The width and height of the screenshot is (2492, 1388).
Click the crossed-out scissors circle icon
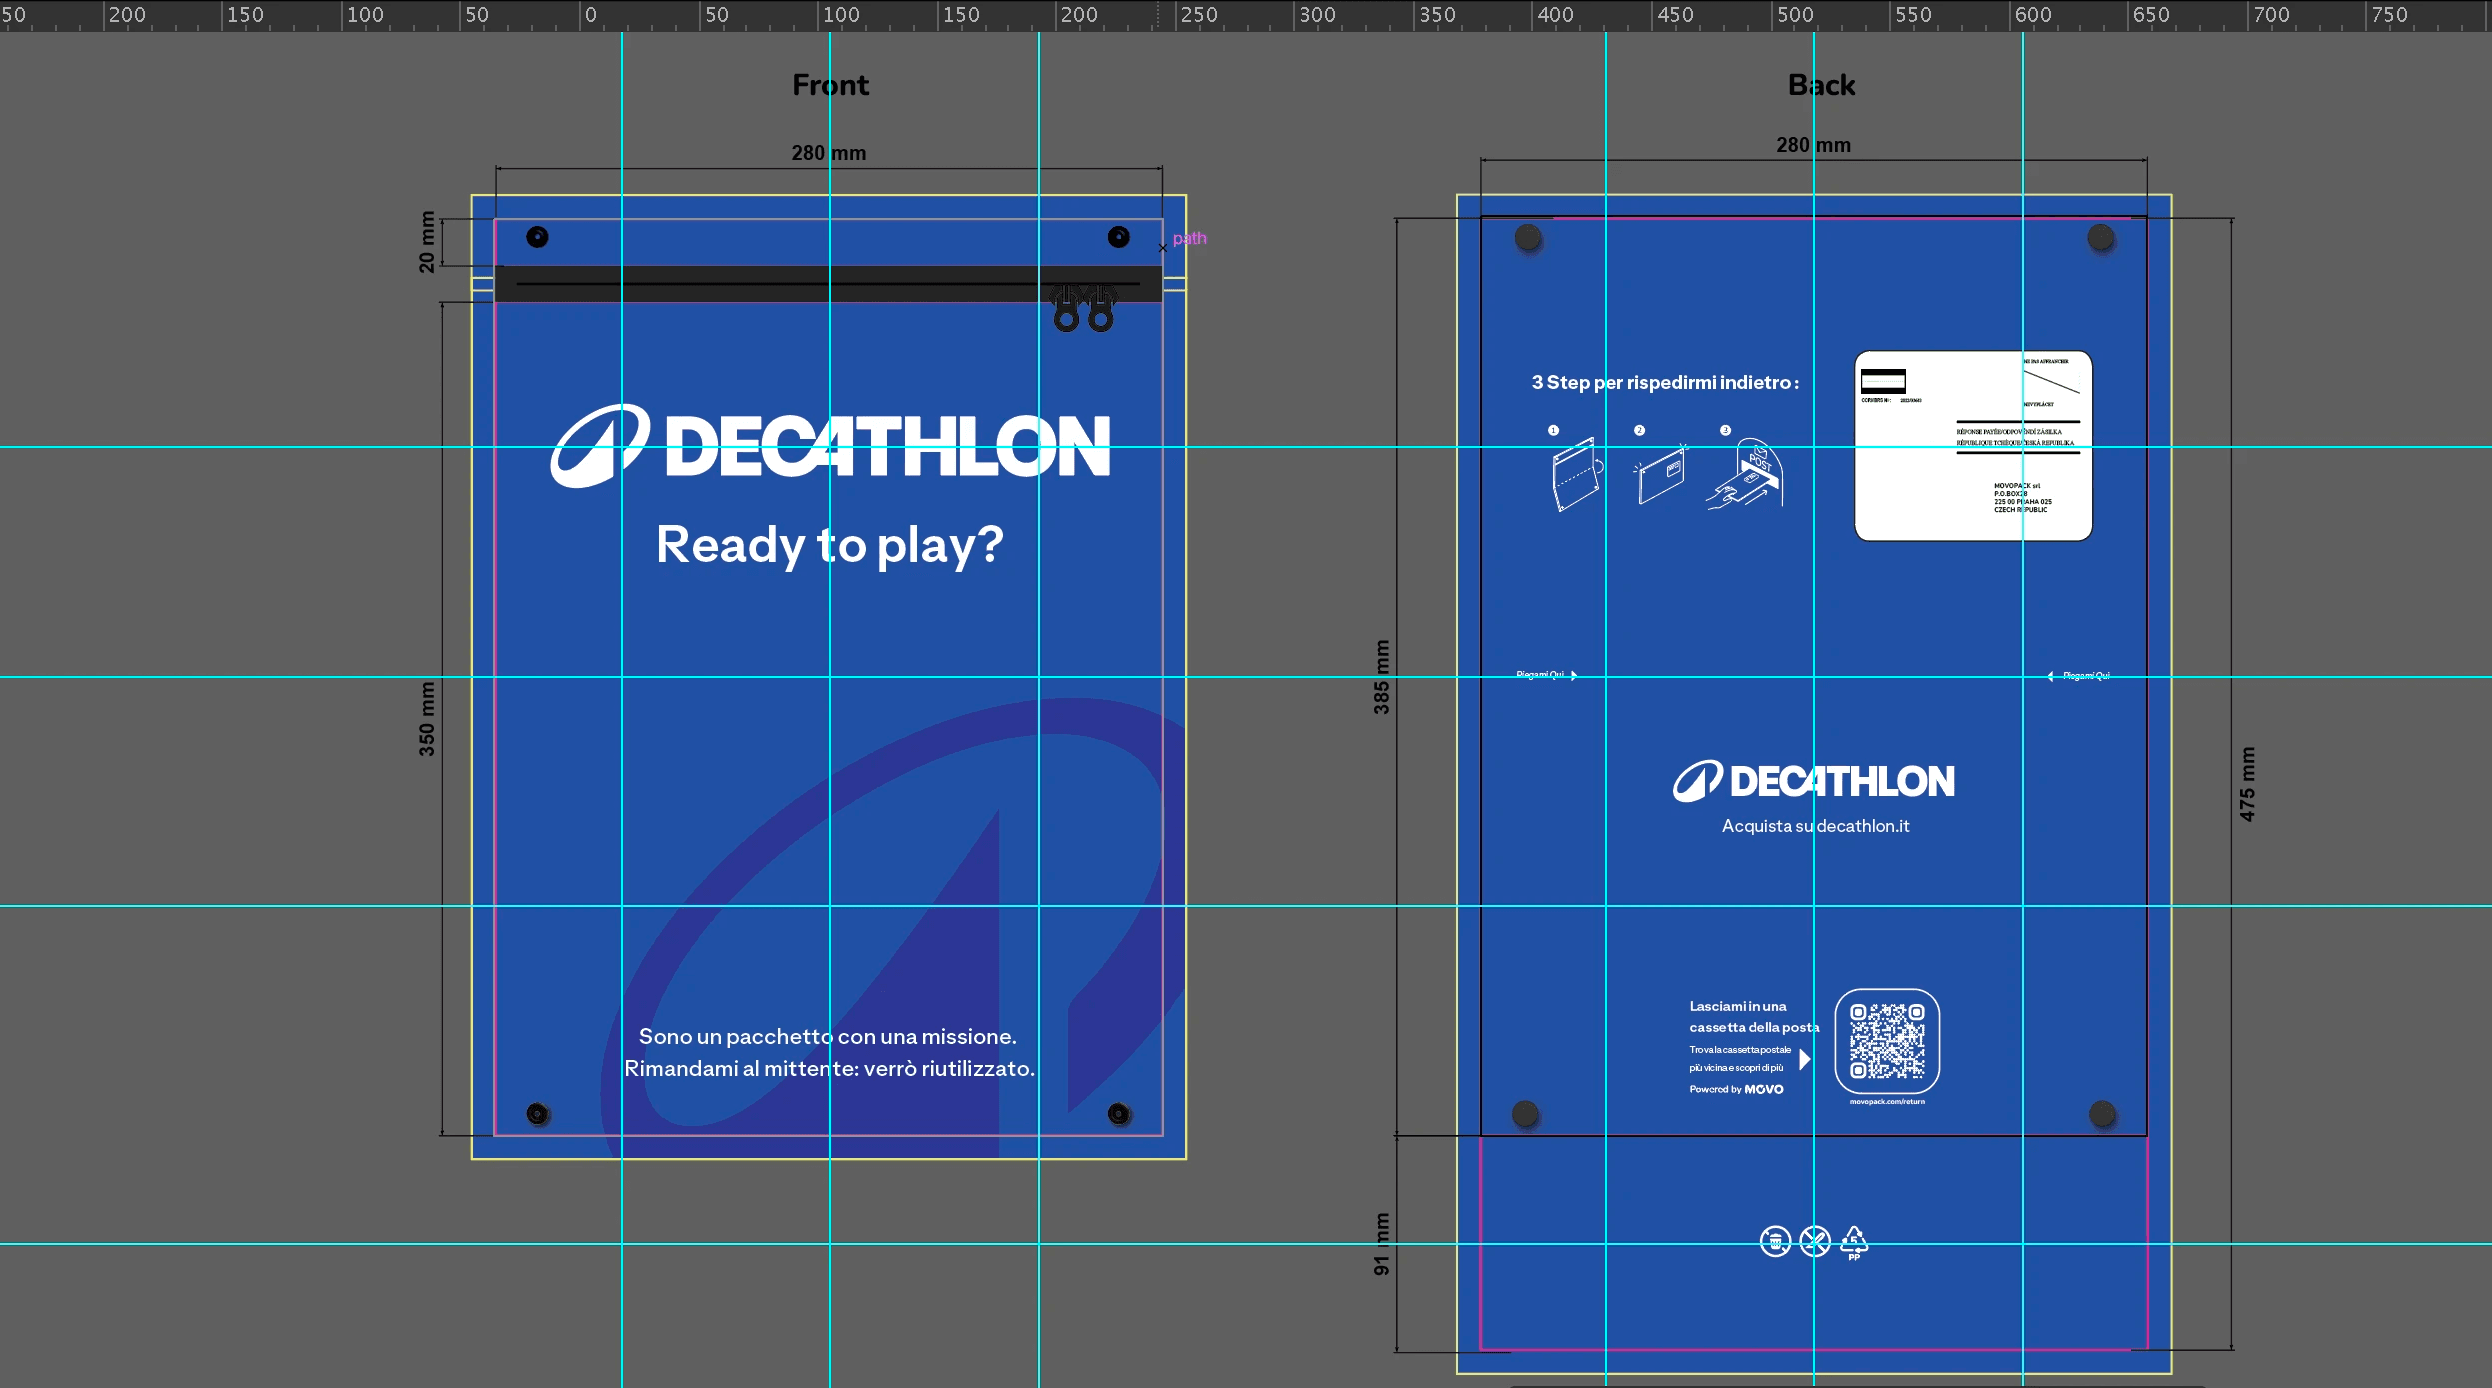click(1814, 1242)
